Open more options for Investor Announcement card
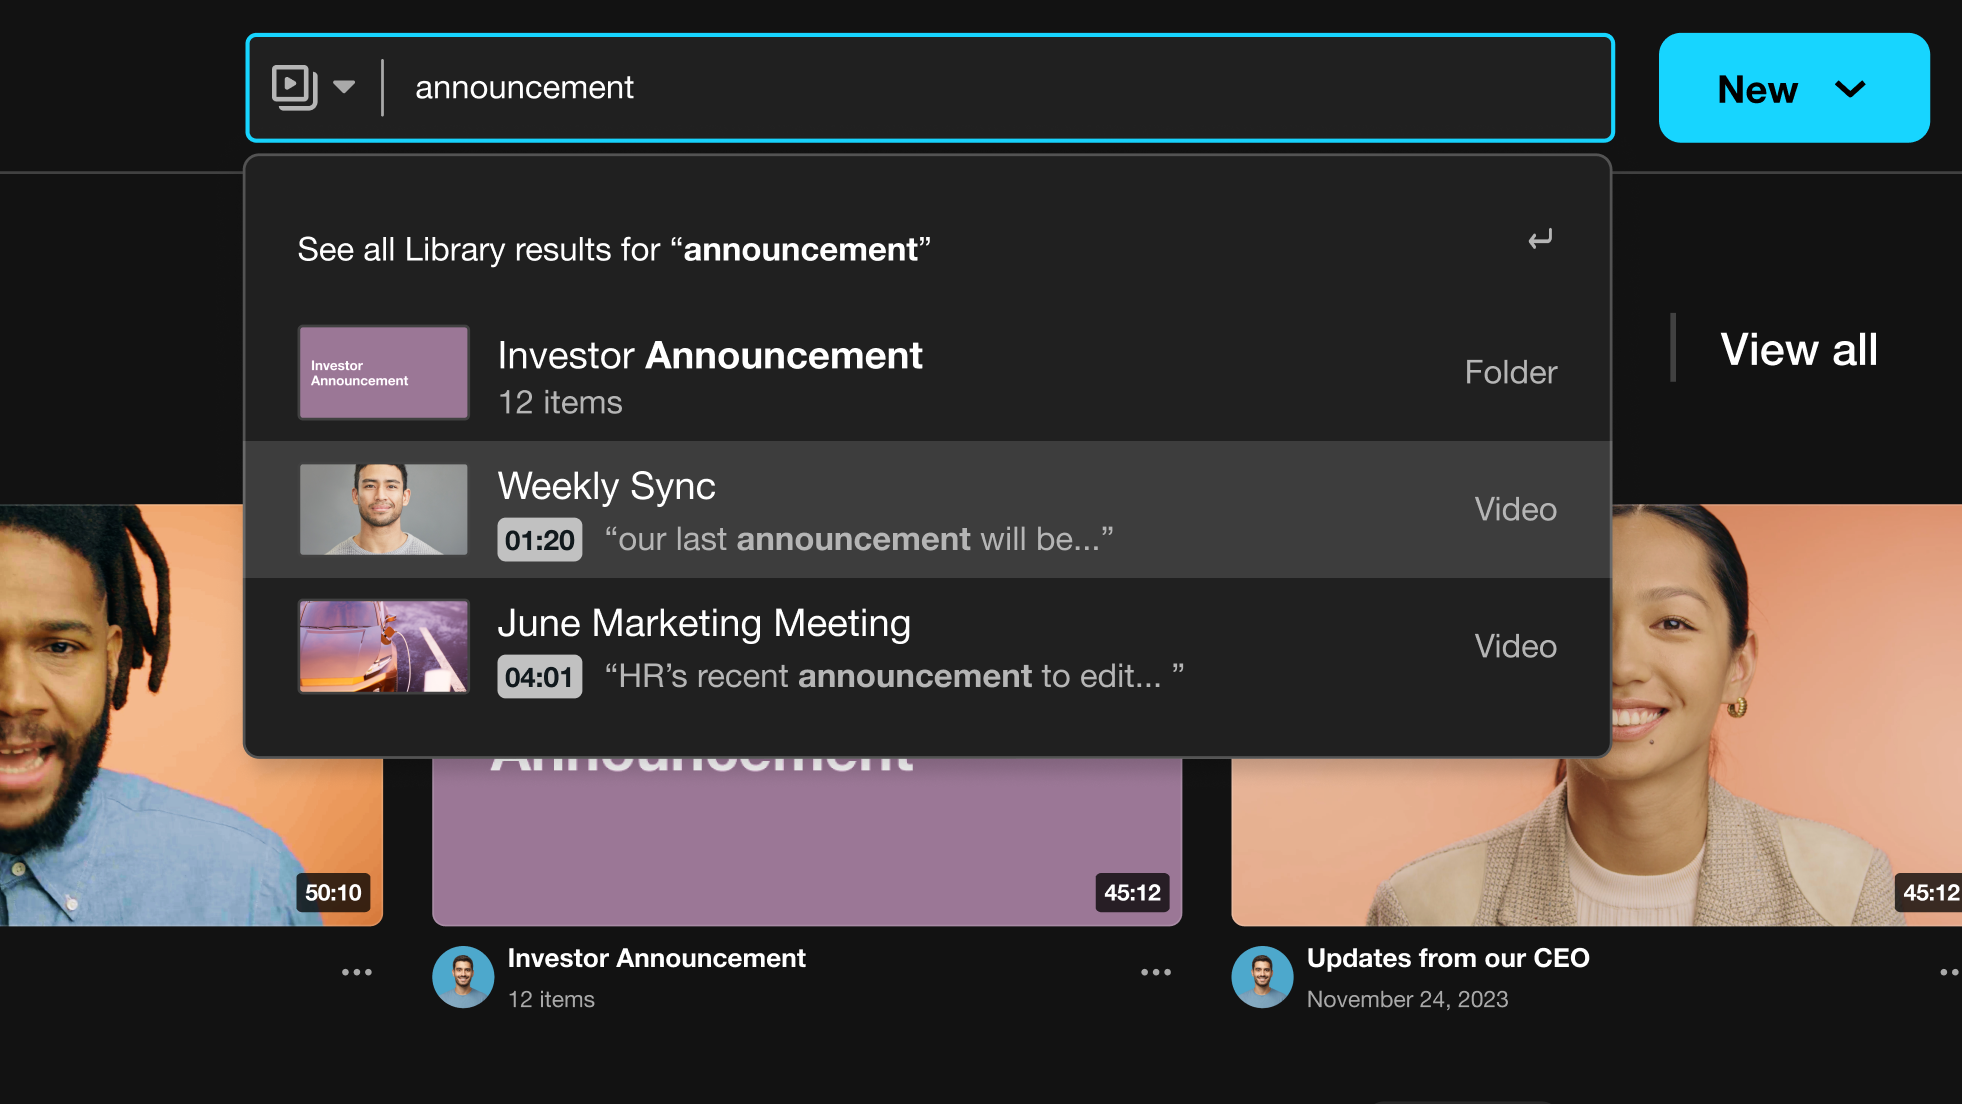Viewport: 1962px width, 1104px height. point(1156,972)
